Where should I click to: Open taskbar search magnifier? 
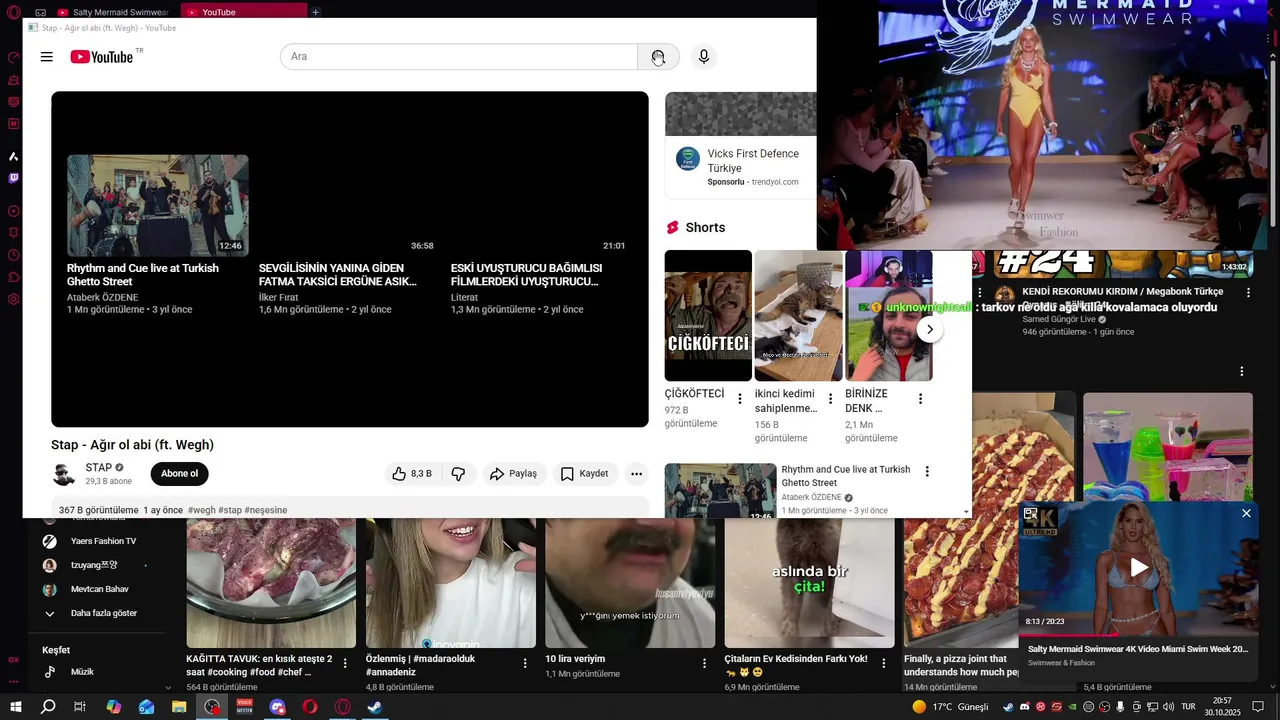point(48,706)
